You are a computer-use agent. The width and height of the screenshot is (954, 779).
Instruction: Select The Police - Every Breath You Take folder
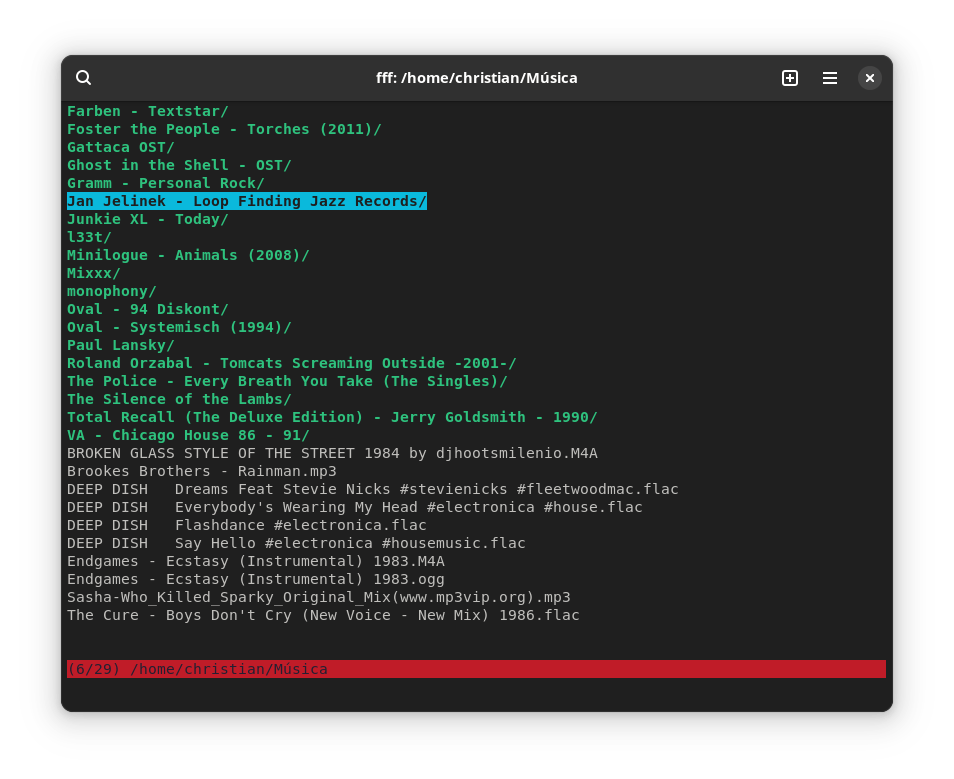[287, 381]
